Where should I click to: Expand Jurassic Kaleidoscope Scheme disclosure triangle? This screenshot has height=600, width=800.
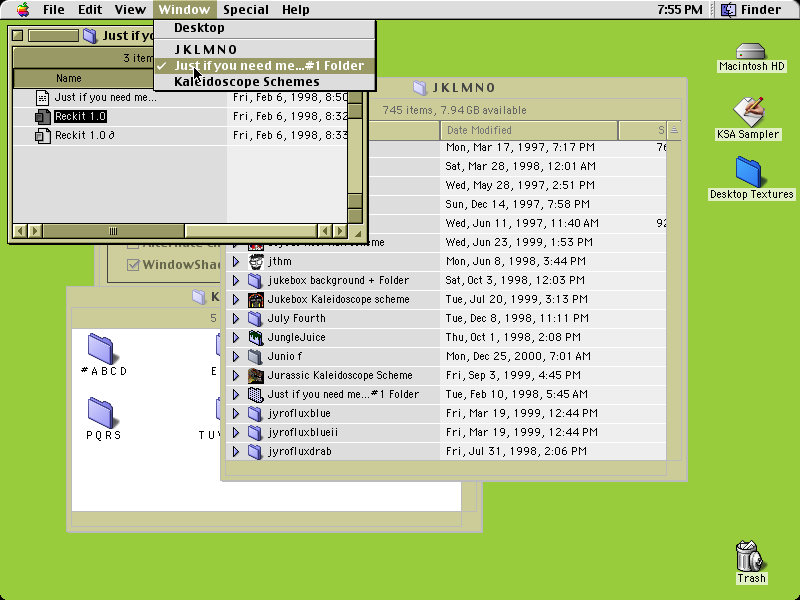[236, 376]
